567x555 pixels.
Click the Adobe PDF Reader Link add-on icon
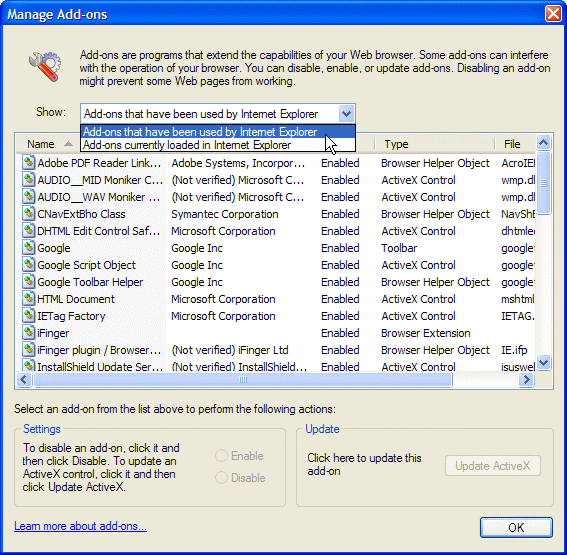[28, 162]
